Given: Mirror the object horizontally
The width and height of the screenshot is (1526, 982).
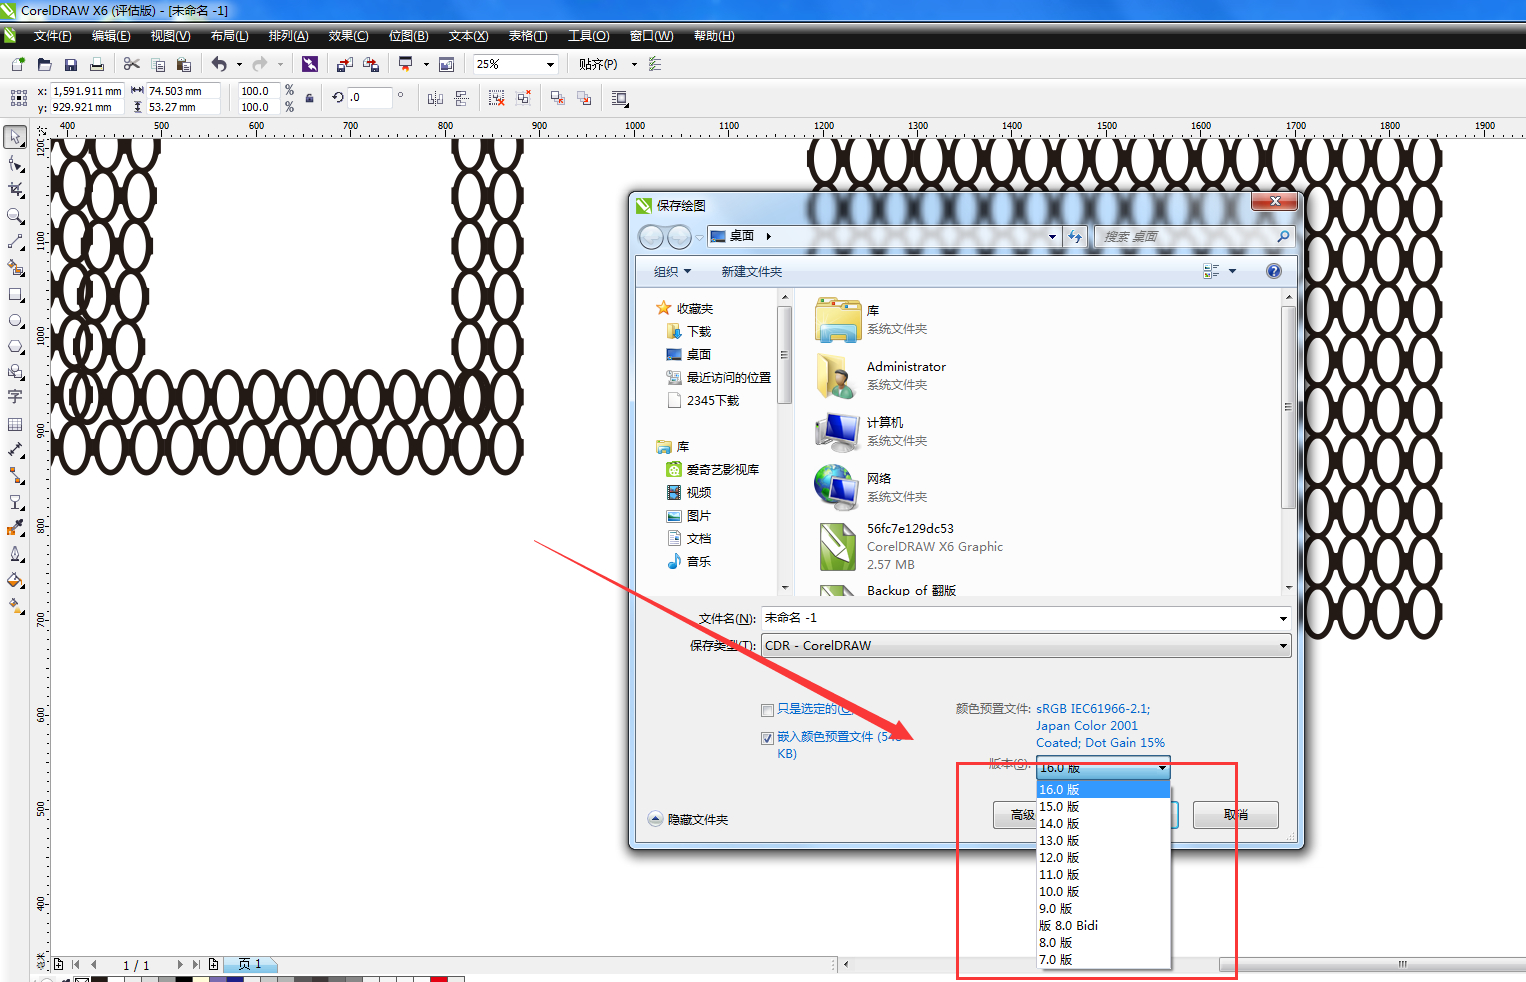Looking at the screenshot, I should click(x=435, y=98).
